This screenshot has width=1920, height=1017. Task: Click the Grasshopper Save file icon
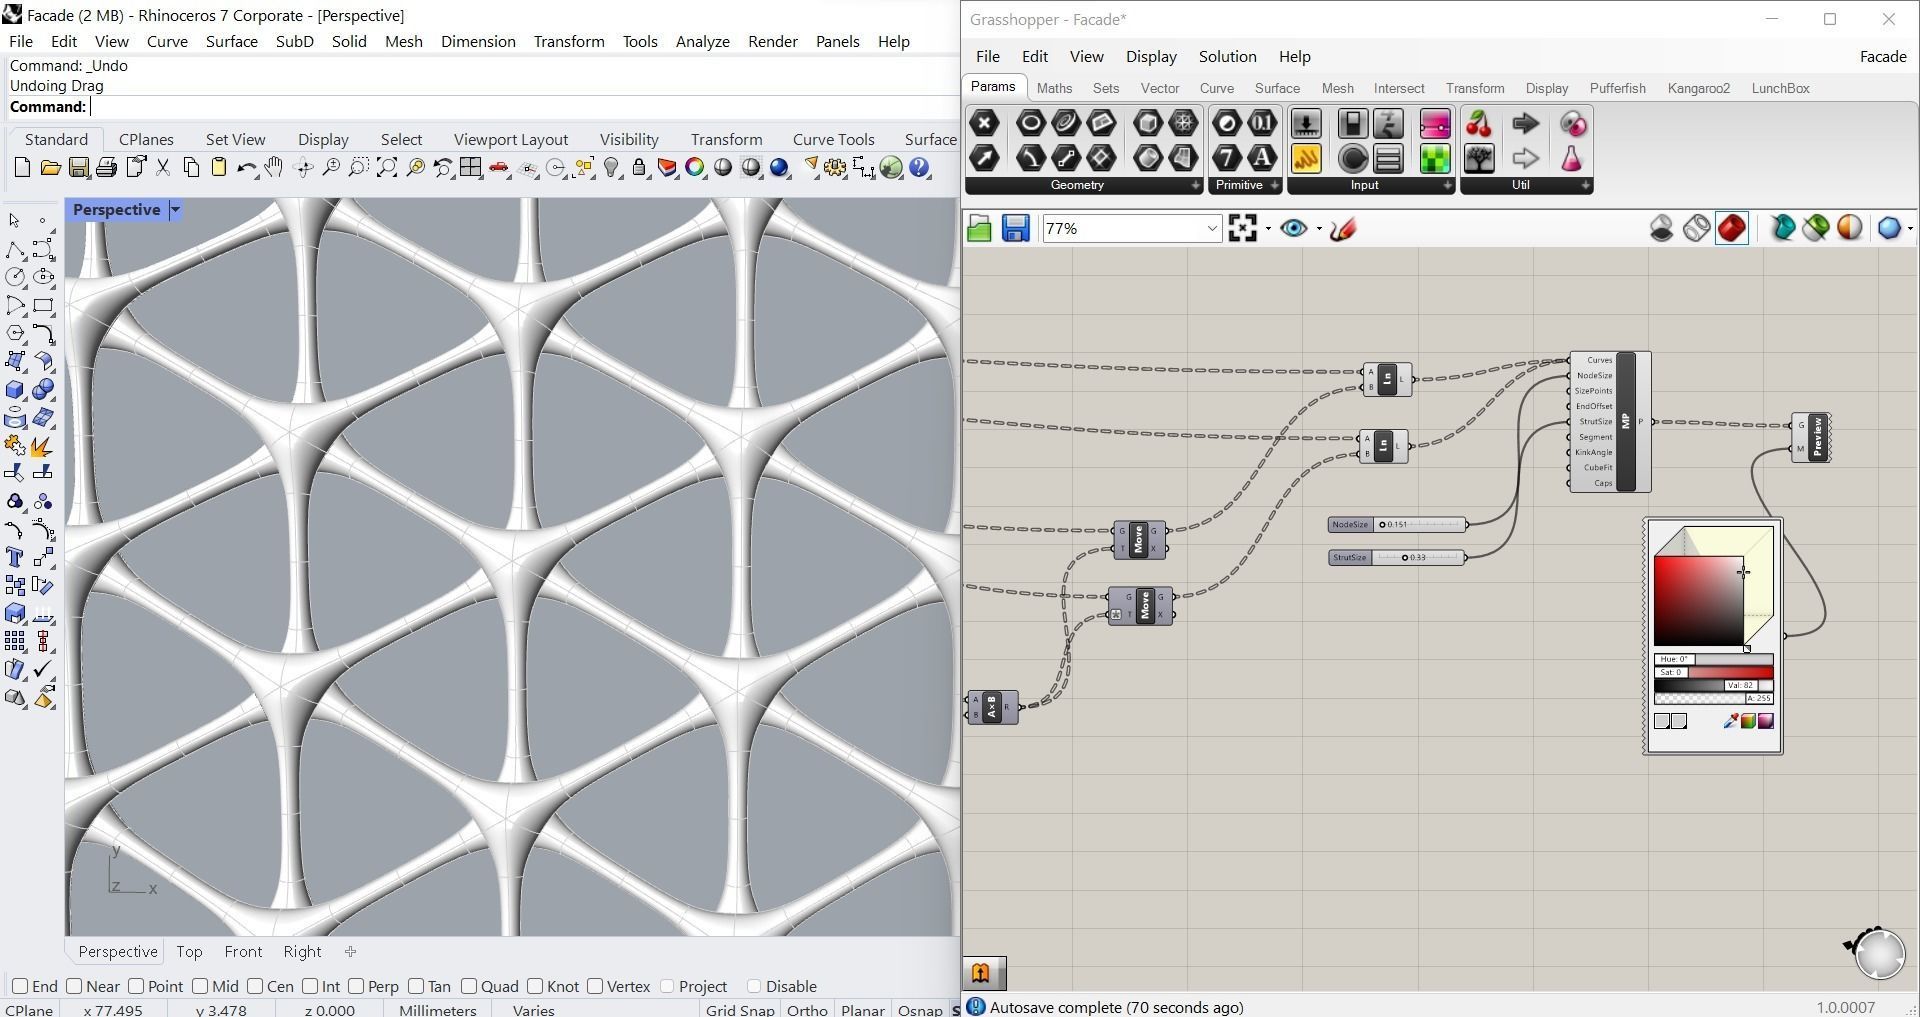1015,229
